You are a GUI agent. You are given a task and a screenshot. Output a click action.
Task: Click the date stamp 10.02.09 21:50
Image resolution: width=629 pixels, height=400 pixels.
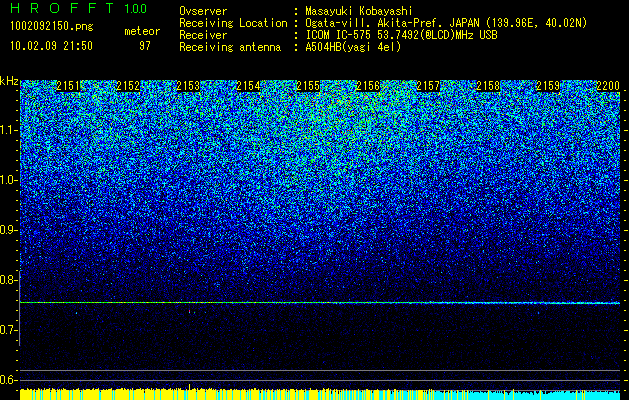click(x=51, y=46)
